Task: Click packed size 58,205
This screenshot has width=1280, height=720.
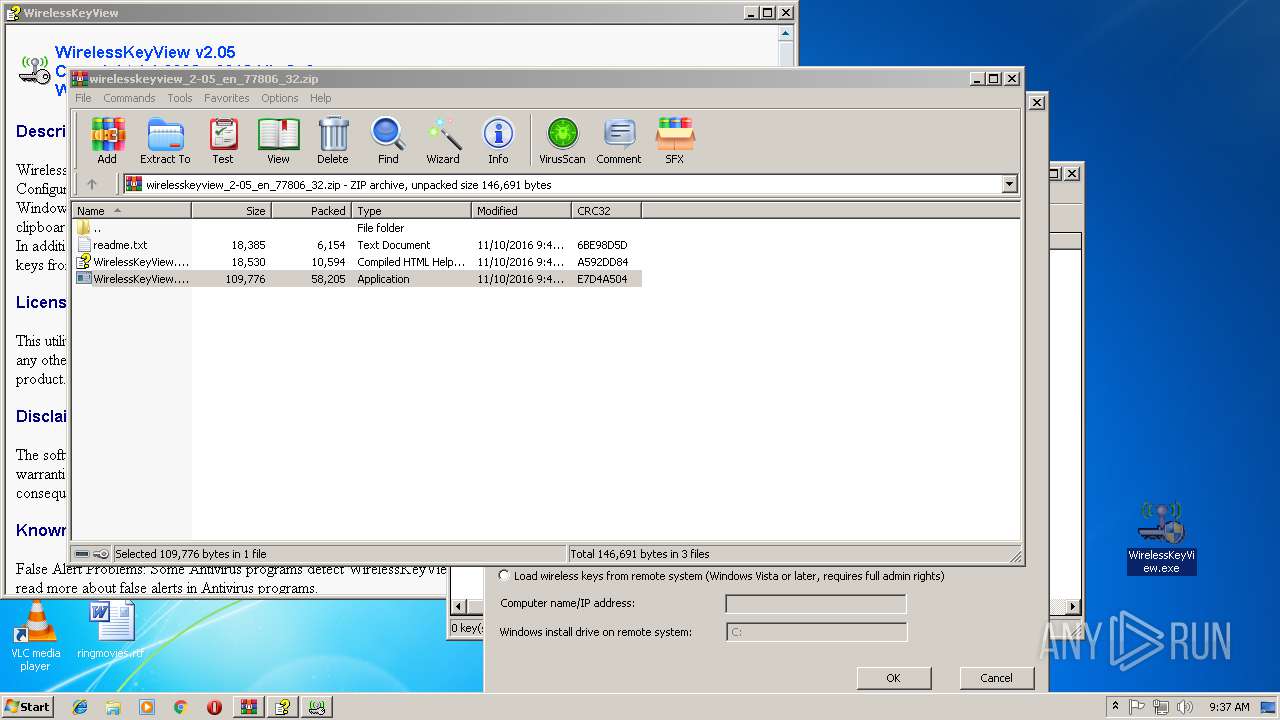Action: (328, 279)
